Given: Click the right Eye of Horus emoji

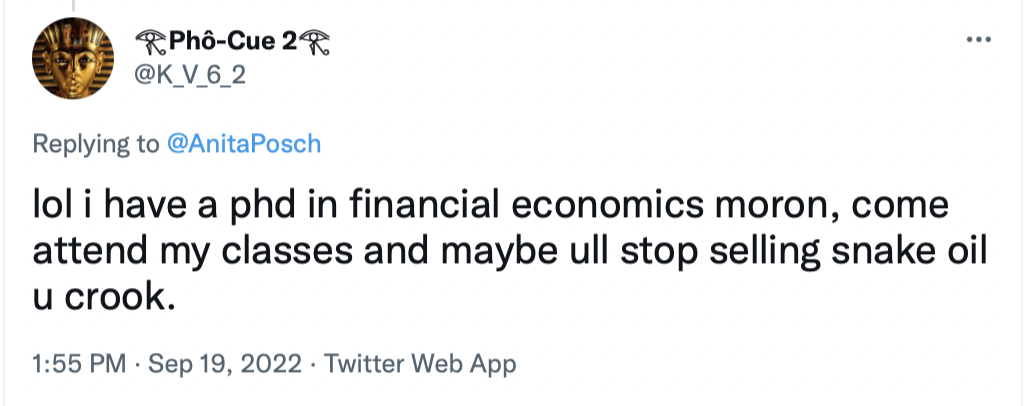Looking at the screenshot, I should [317, 42].
